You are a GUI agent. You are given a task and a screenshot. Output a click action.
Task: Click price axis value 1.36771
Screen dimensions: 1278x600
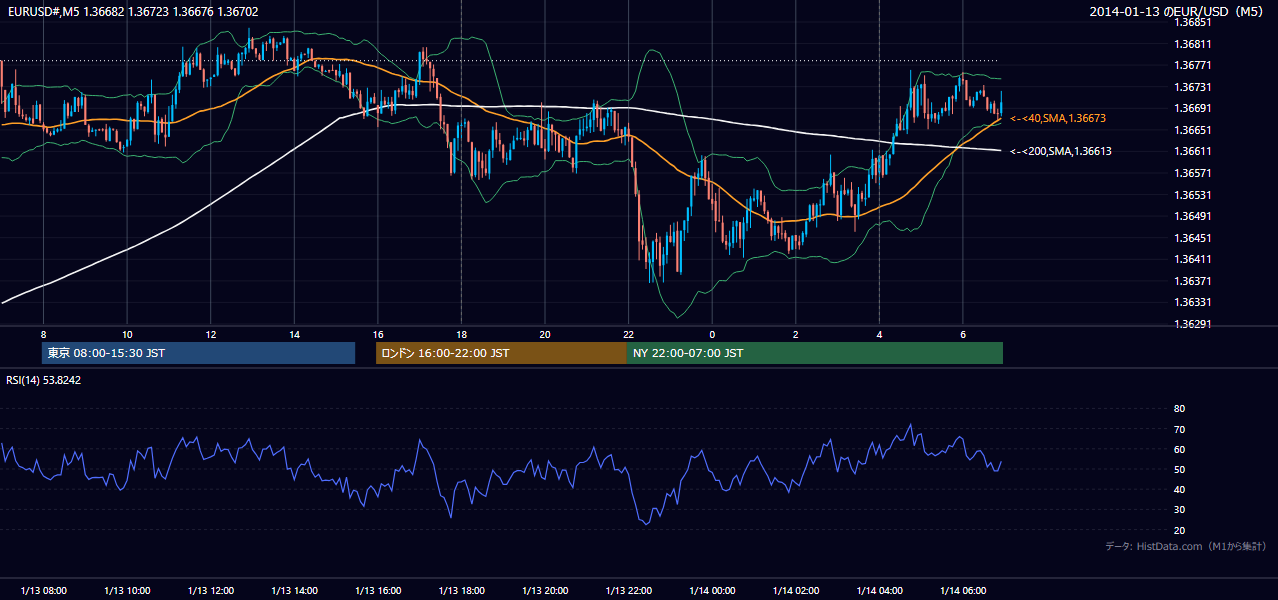(x=1193, y=65)
